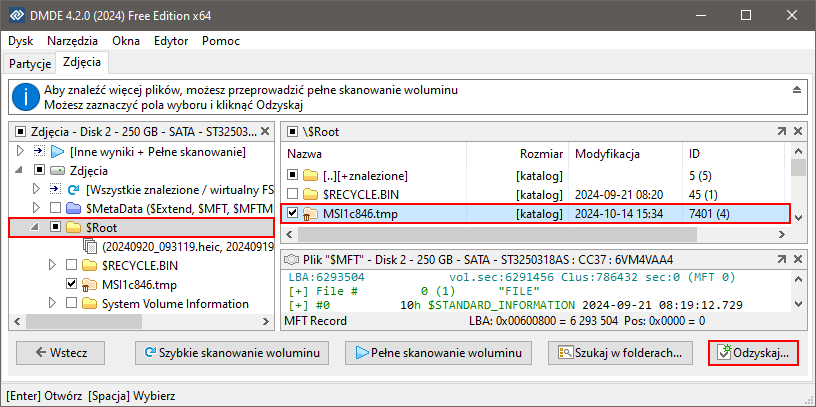This screenshot has width=816, height=407.
Task: Check $RECYCLE.BIN box in file list
Action: tap(294, 194)
